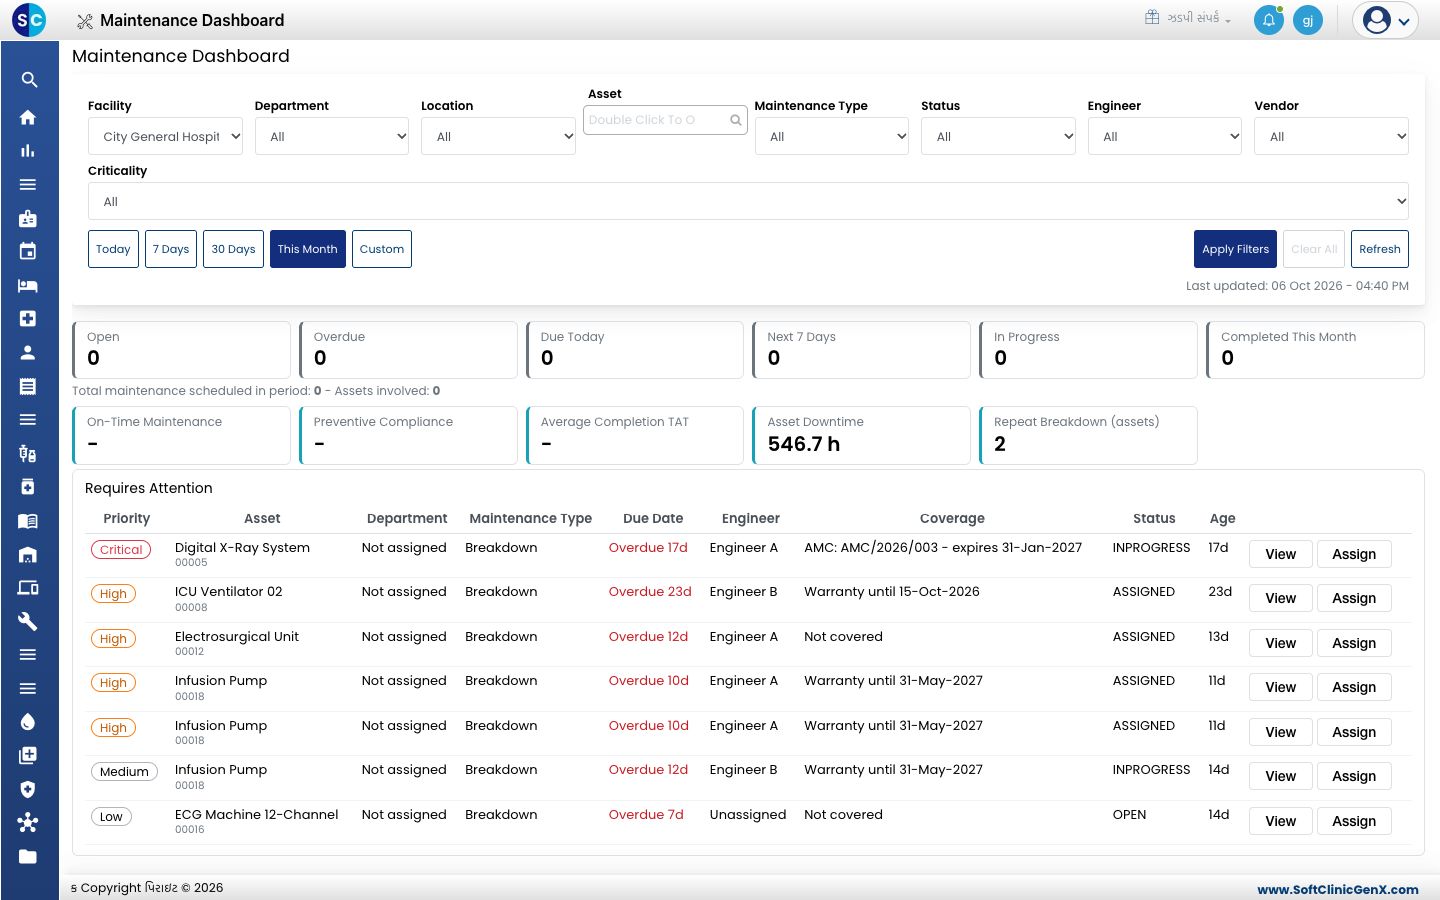Open the calendar sidebar icon
Screen dimensions: 1440x900
click(28, 252)
